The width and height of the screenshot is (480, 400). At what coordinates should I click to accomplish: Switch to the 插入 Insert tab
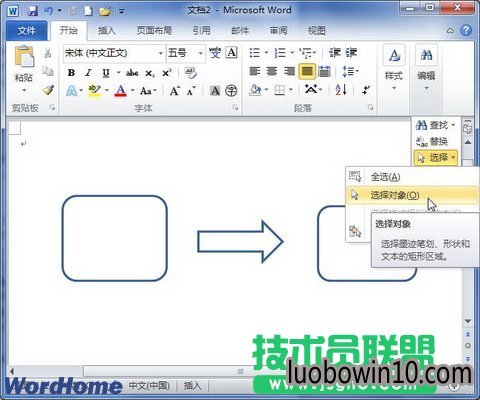tap(107, 31)
